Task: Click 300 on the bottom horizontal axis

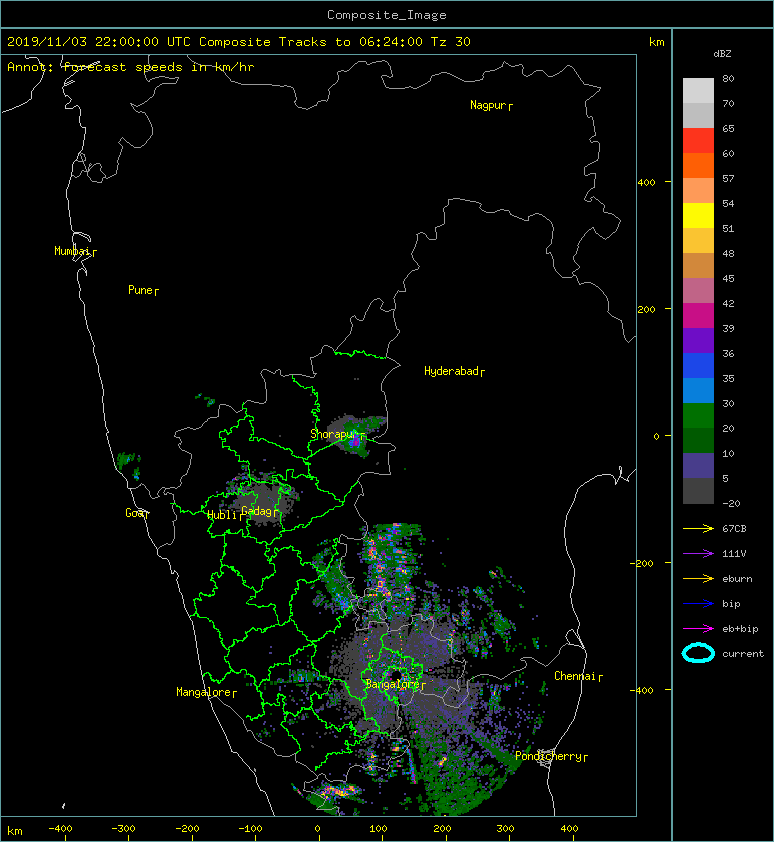Action: click(505, 829)
